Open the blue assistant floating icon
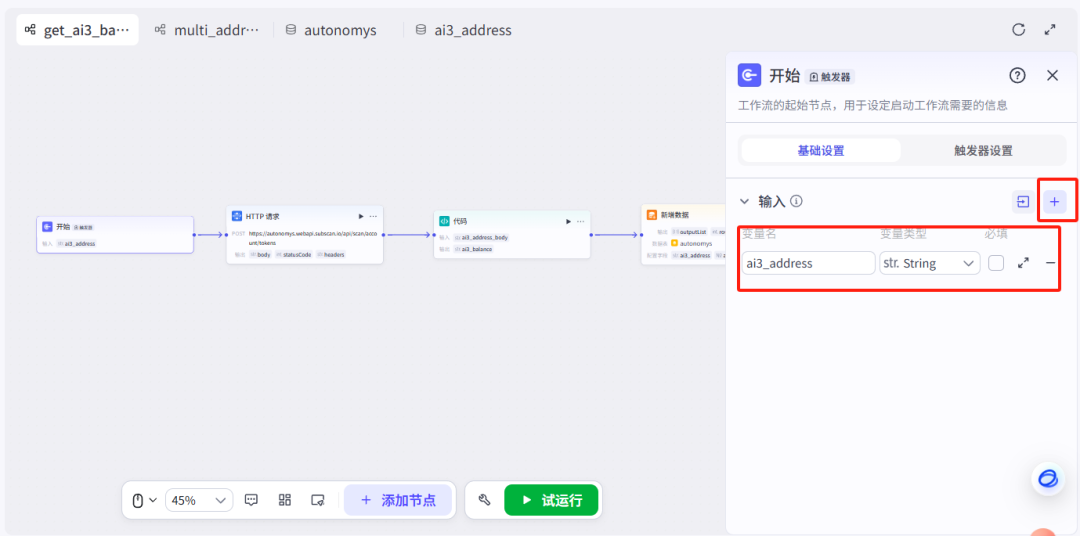 click(x=1048, y=478)
